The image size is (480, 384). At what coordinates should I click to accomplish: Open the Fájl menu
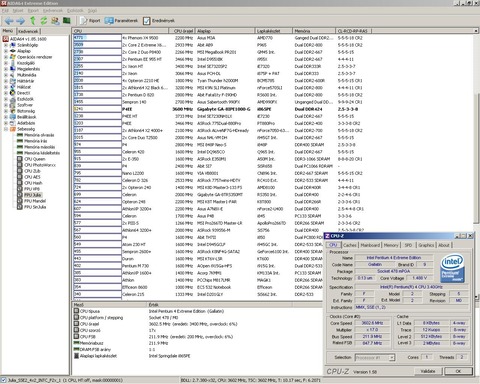pos(5,11)
